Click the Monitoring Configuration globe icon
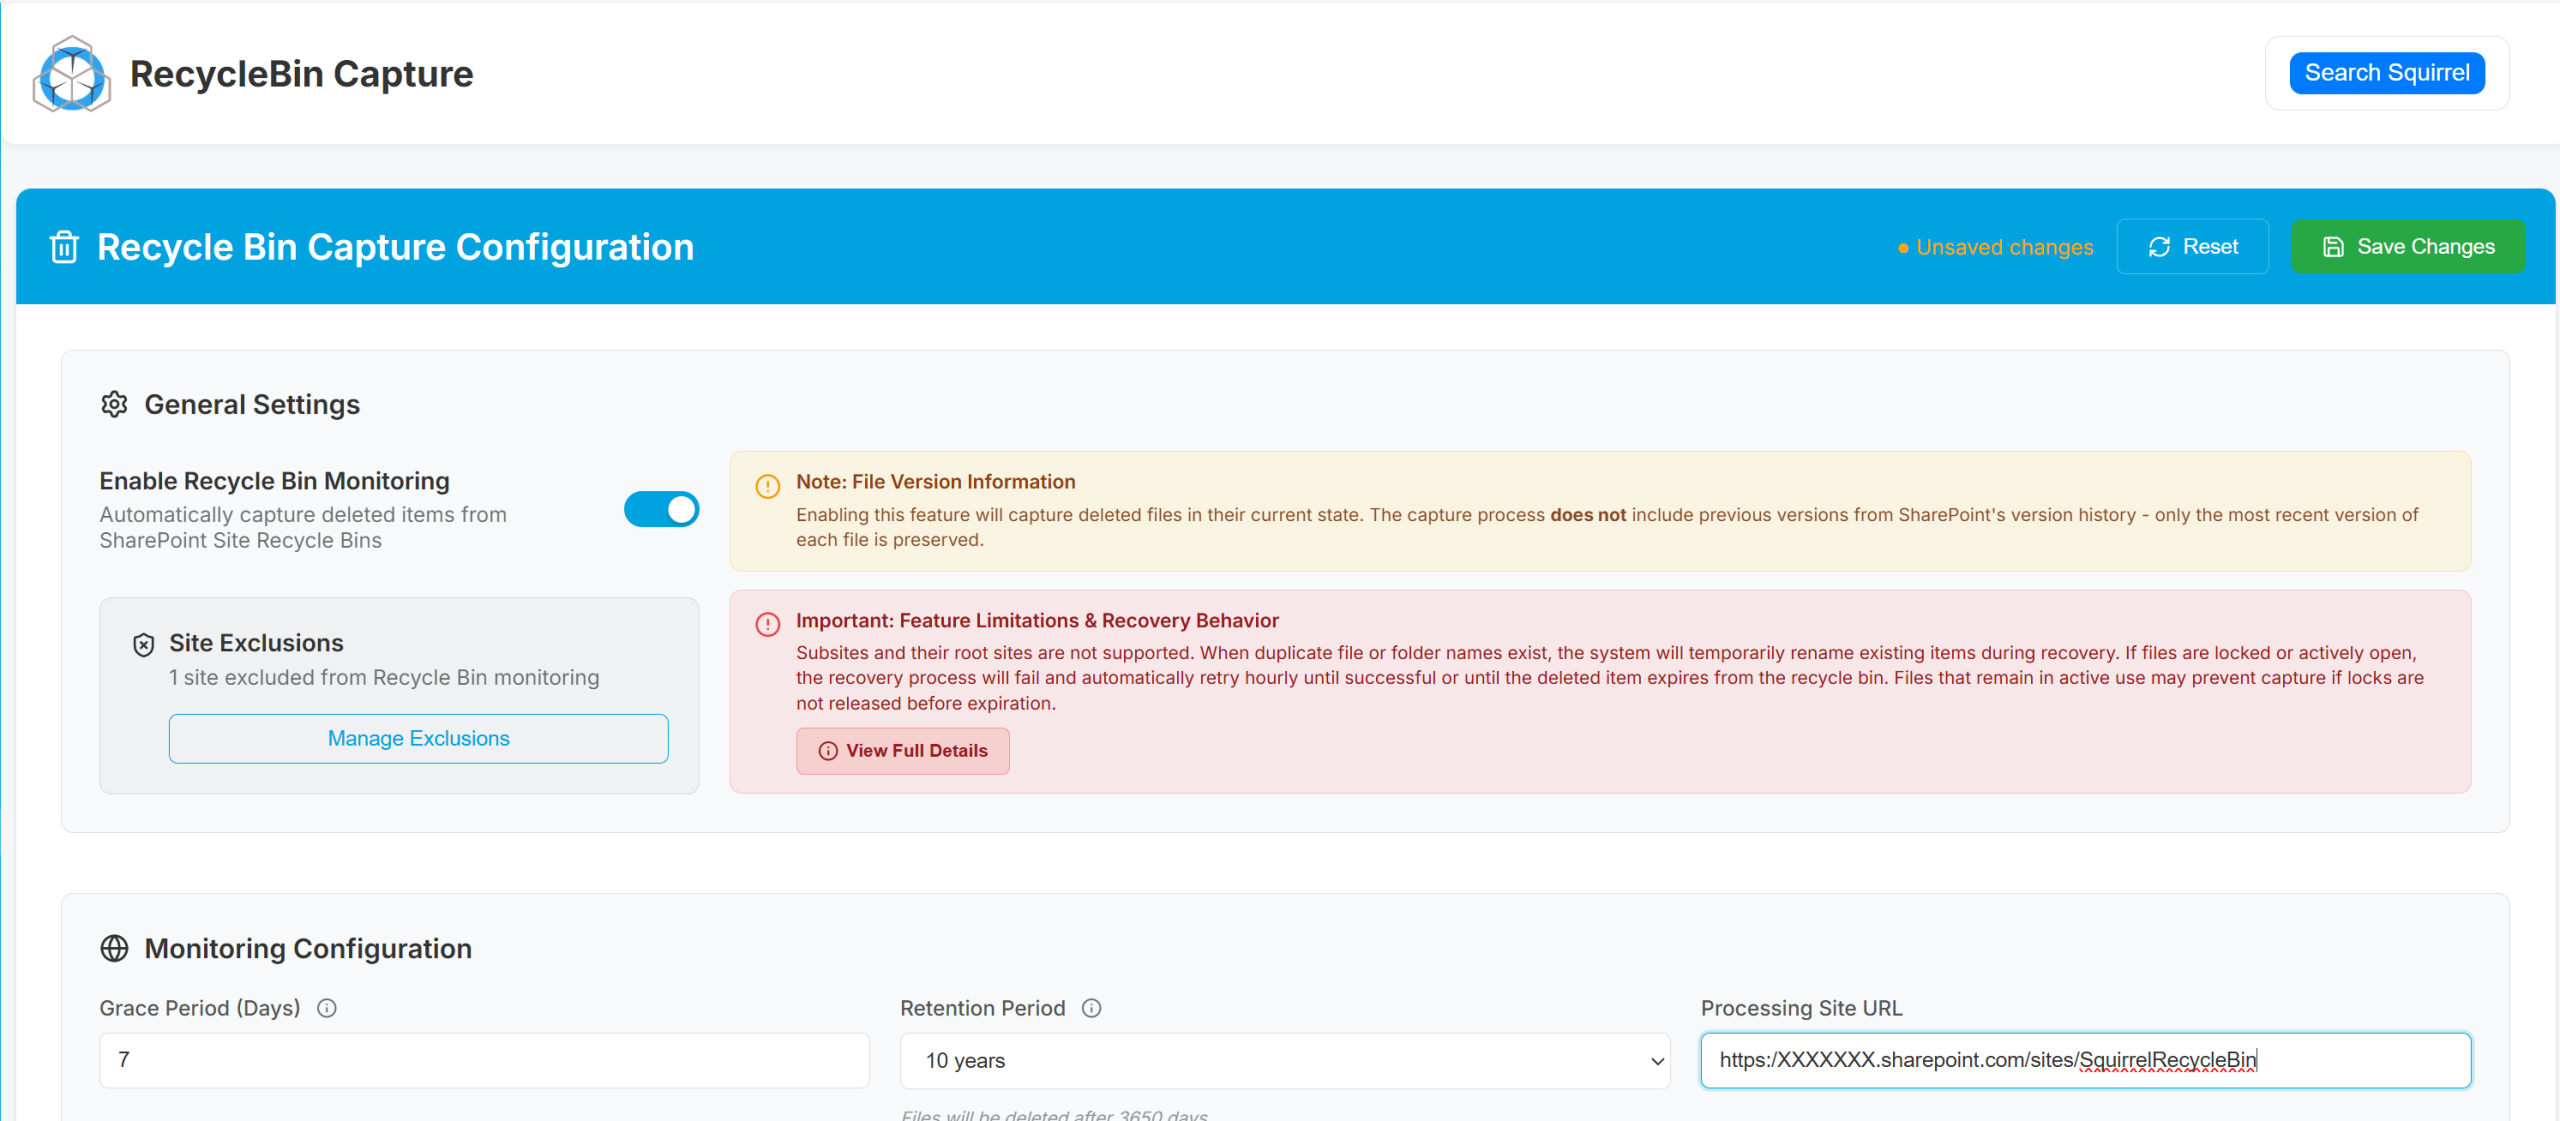2560x1121 pixels. coord(115,948)
